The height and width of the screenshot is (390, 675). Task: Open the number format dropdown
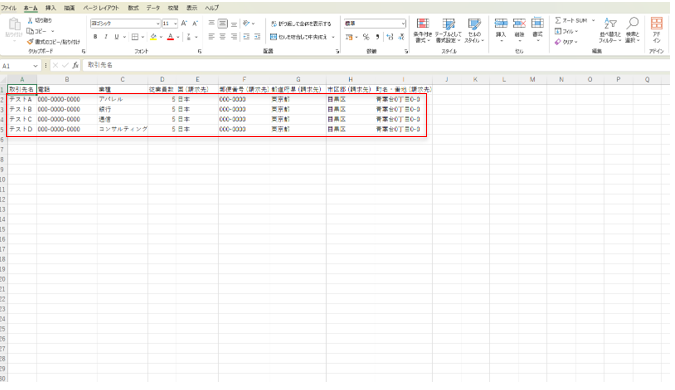pos(403,23)
